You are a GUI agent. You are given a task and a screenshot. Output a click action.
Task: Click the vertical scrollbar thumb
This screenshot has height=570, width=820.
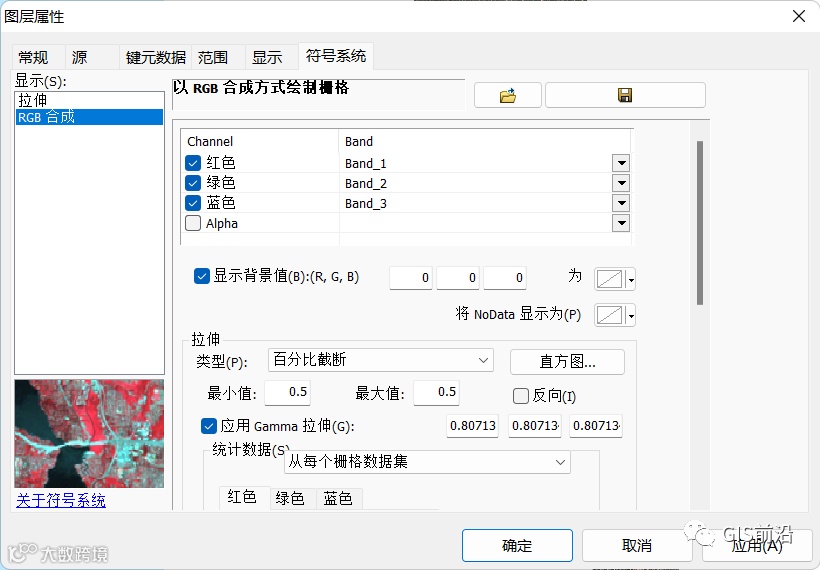(700, 223)
